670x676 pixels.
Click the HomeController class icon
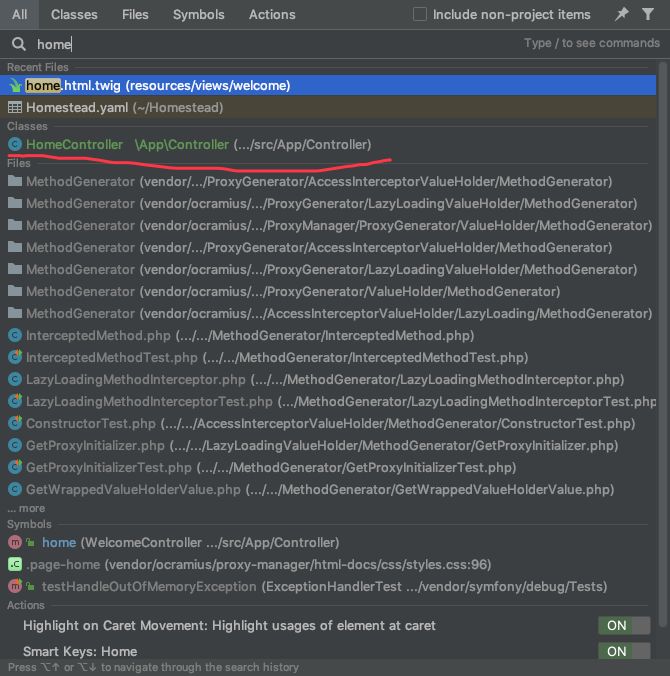(15, 145)
